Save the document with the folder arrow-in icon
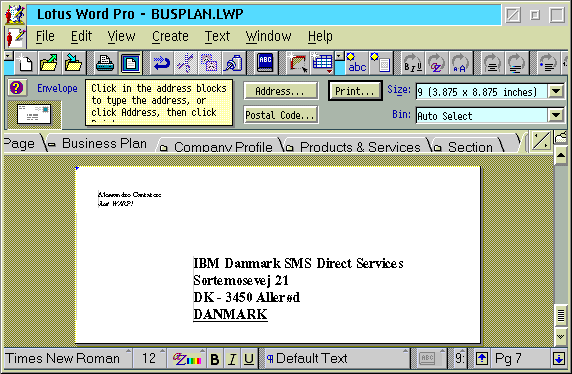 click(x=73, y=63)
